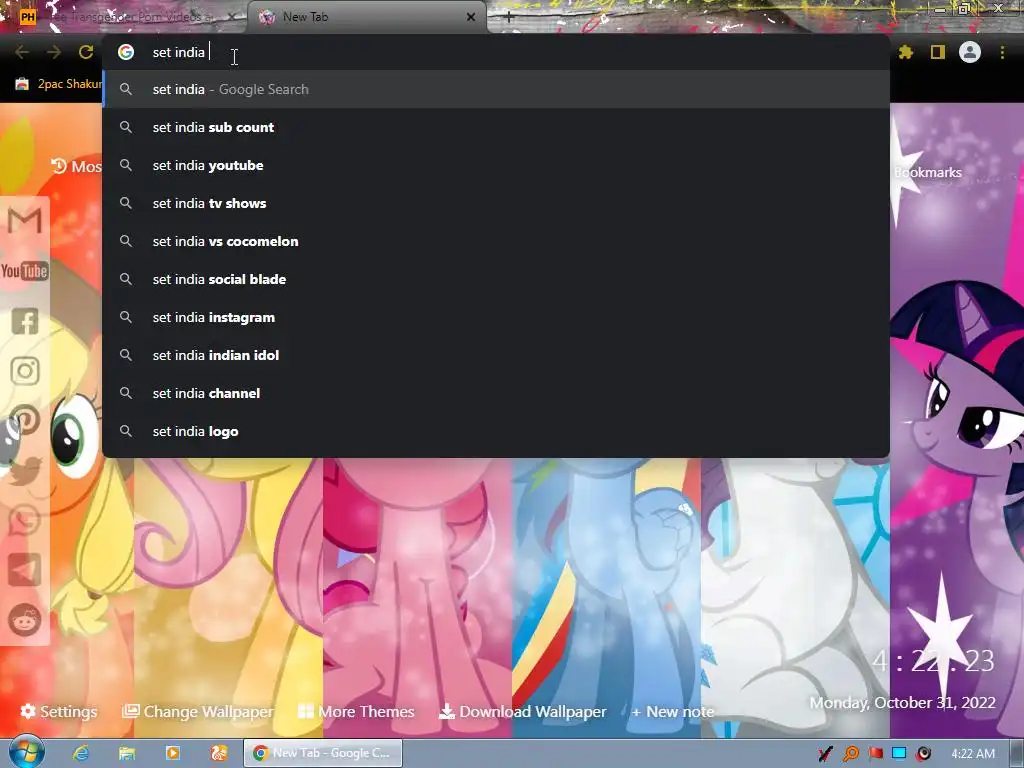Open Gmail shortcut in left sidebar
The width and height of the screenshot is (1024, 768).
[25, 221]
